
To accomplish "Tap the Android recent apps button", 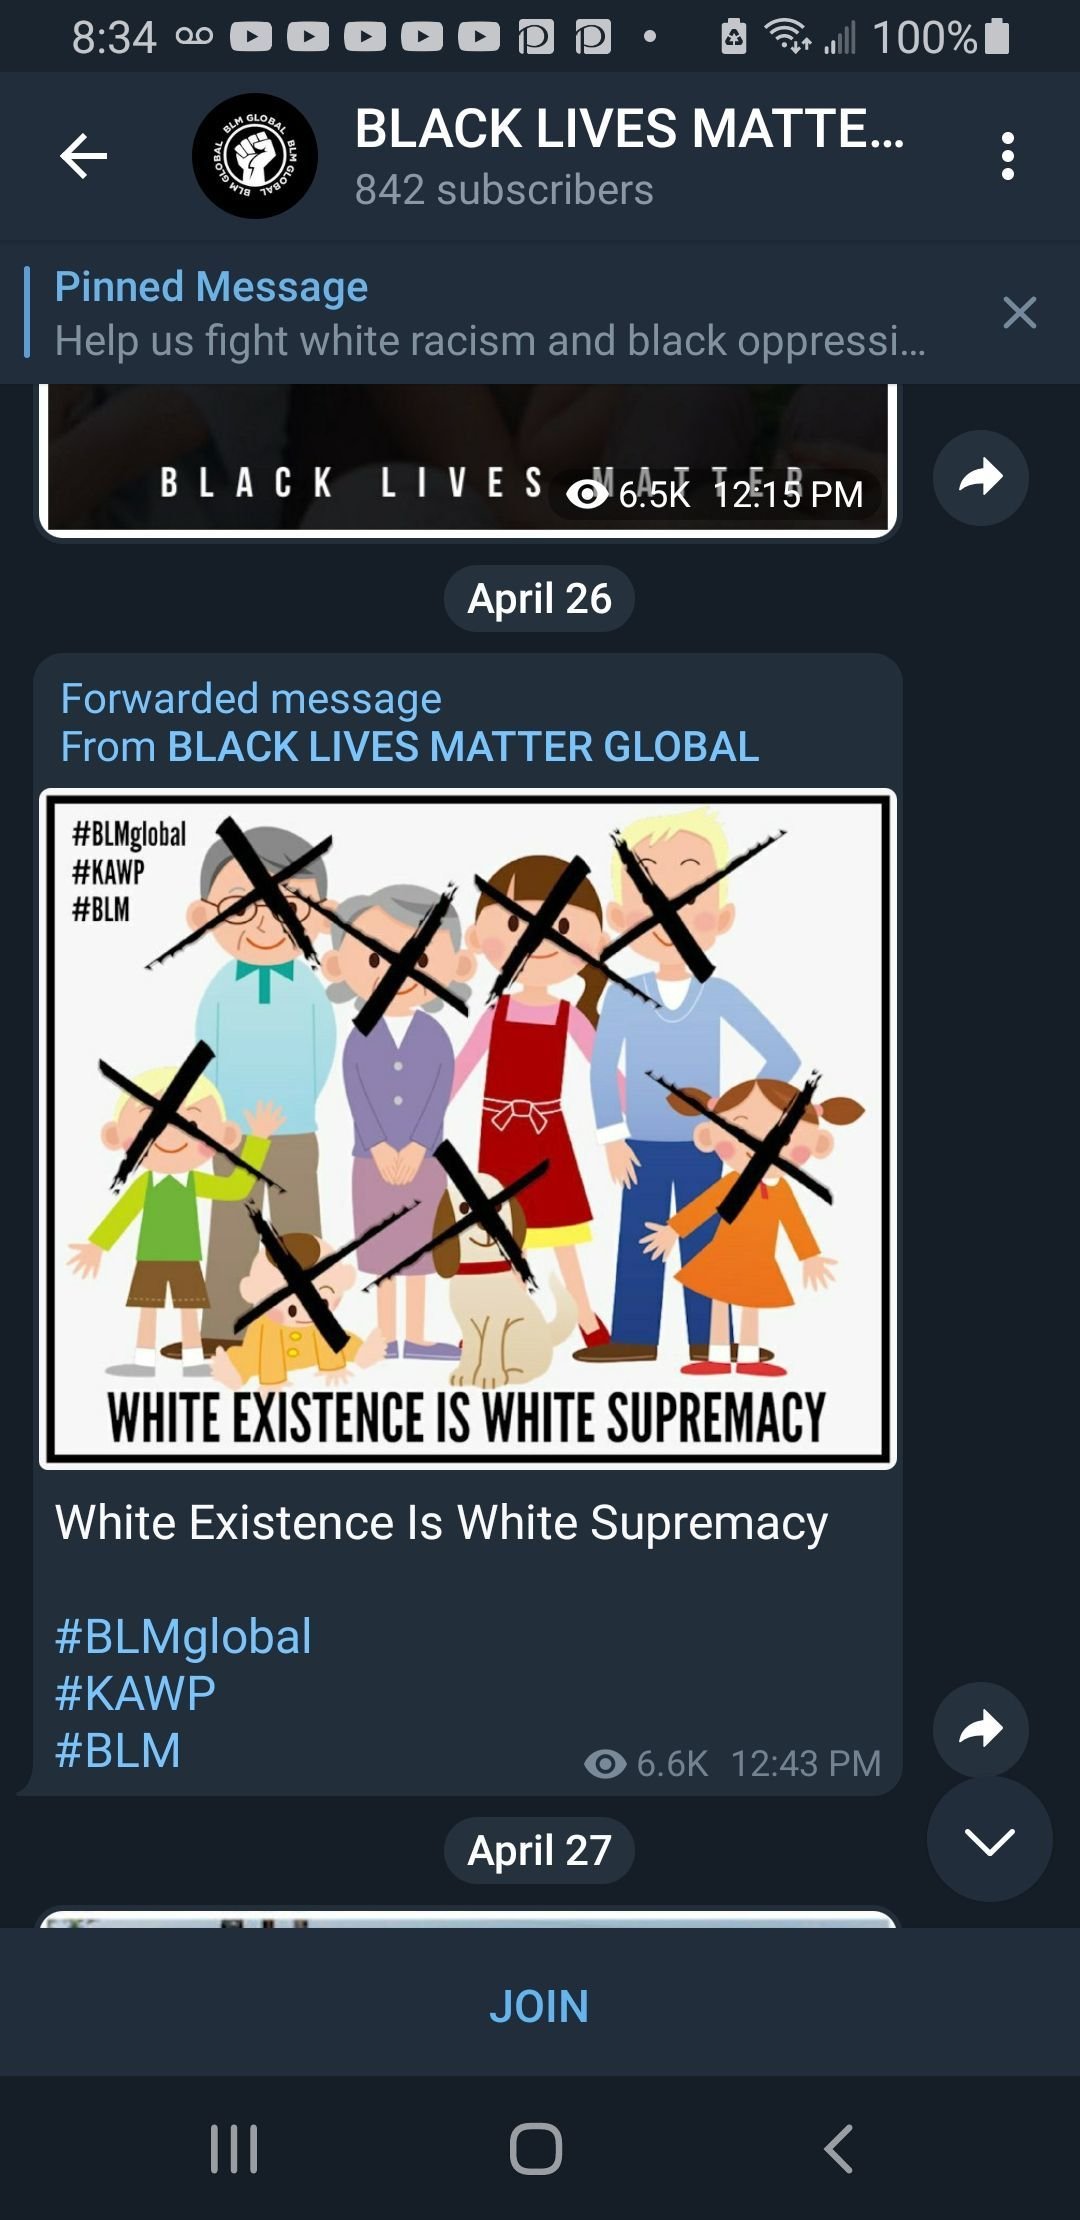I will pos(234,2148).
